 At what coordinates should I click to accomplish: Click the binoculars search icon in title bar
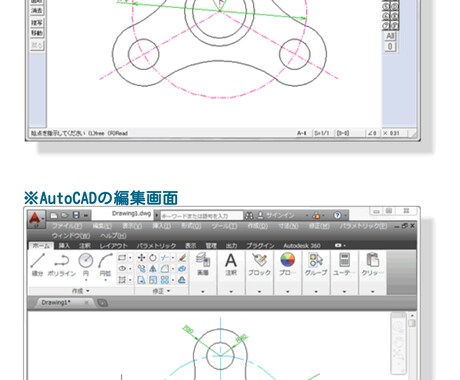(x=249, y=216)
